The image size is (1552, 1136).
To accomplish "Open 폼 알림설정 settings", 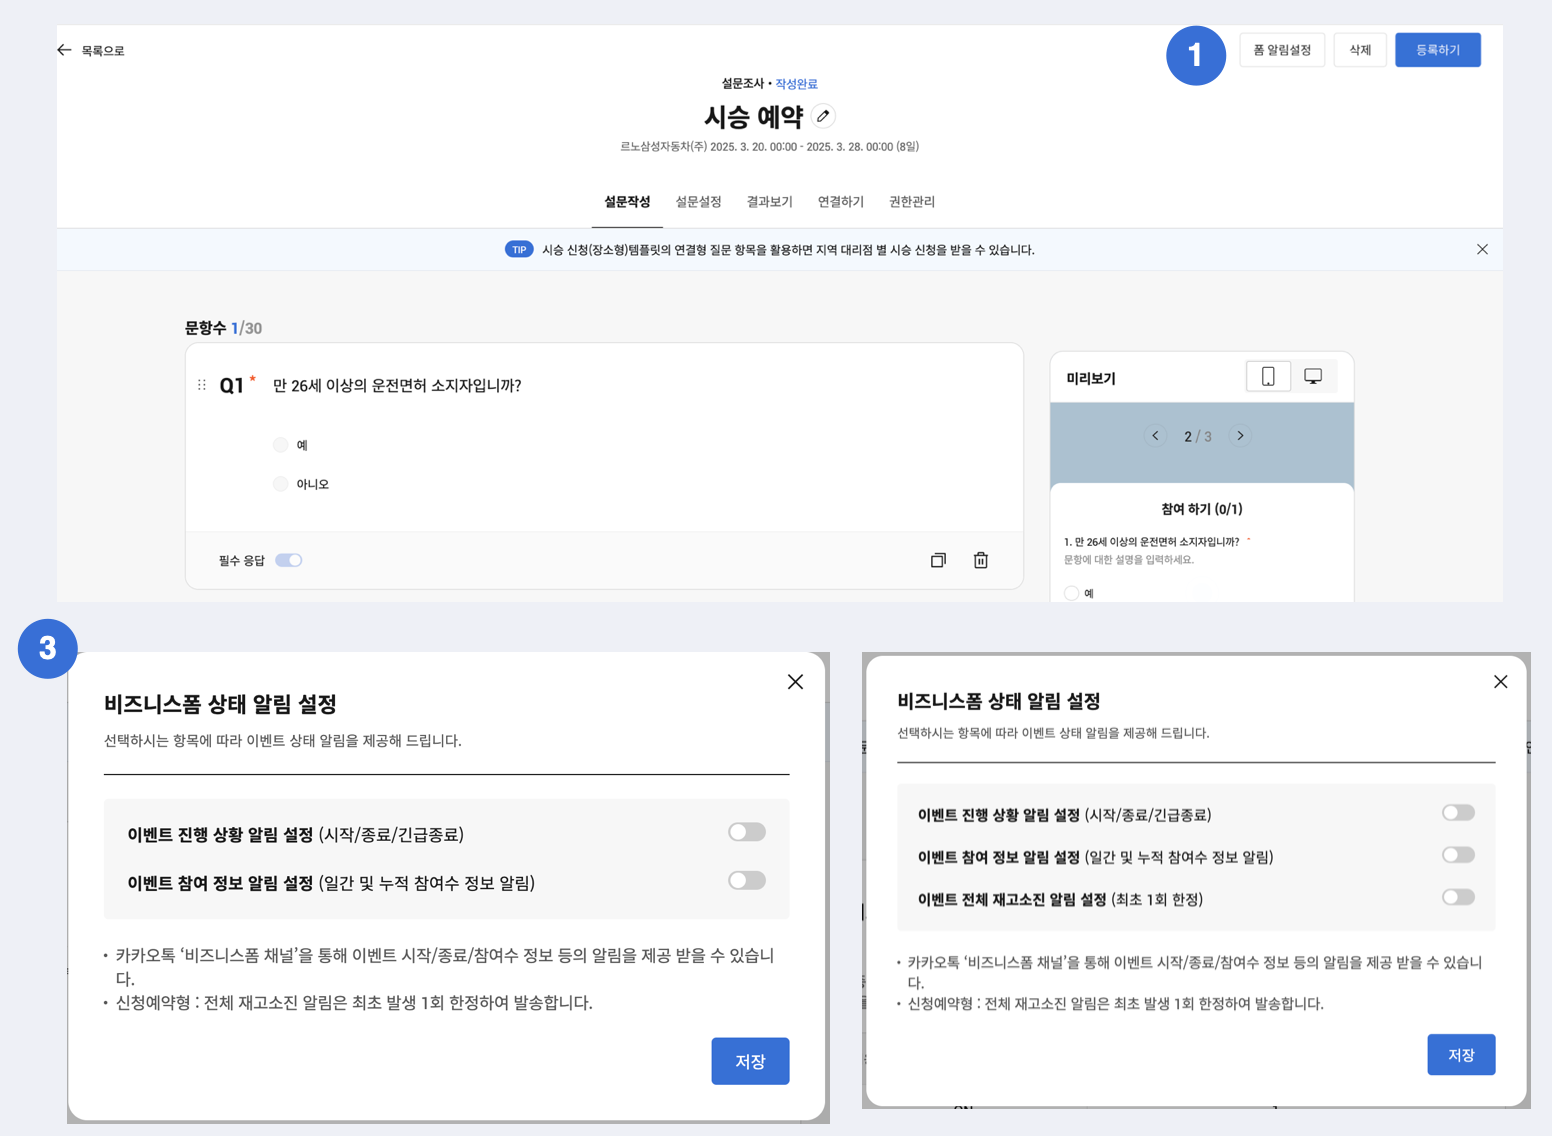I will point(1282,50).
